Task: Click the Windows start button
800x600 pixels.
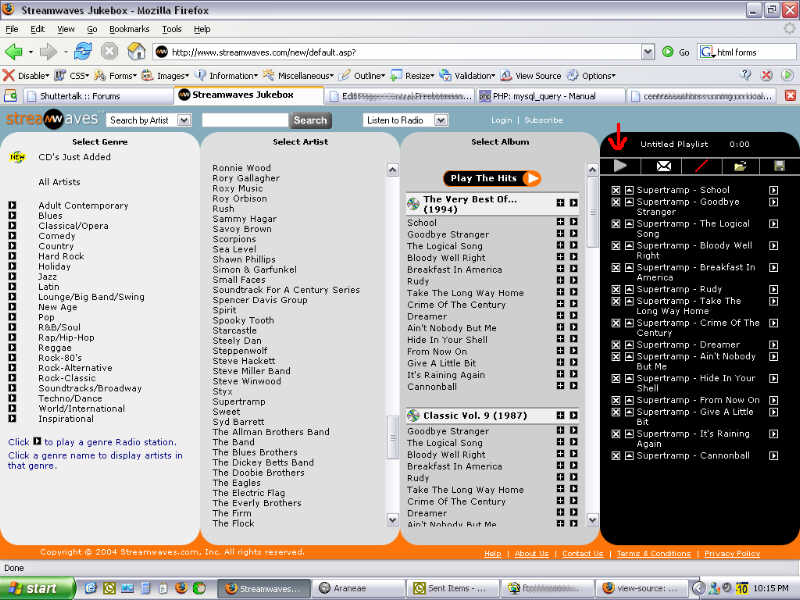Action: click(x=37, y=588)
